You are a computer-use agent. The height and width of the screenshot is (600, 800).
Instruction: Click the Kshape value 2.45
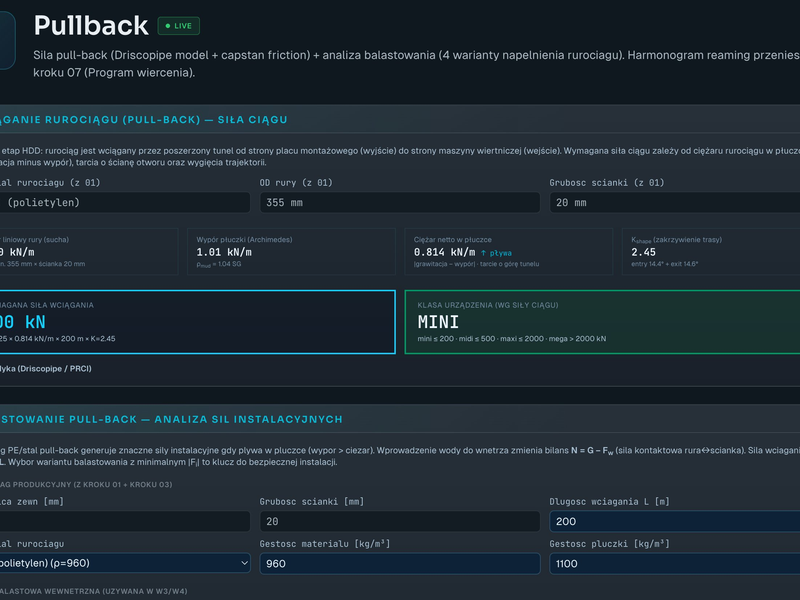click(x=643, y=252)
